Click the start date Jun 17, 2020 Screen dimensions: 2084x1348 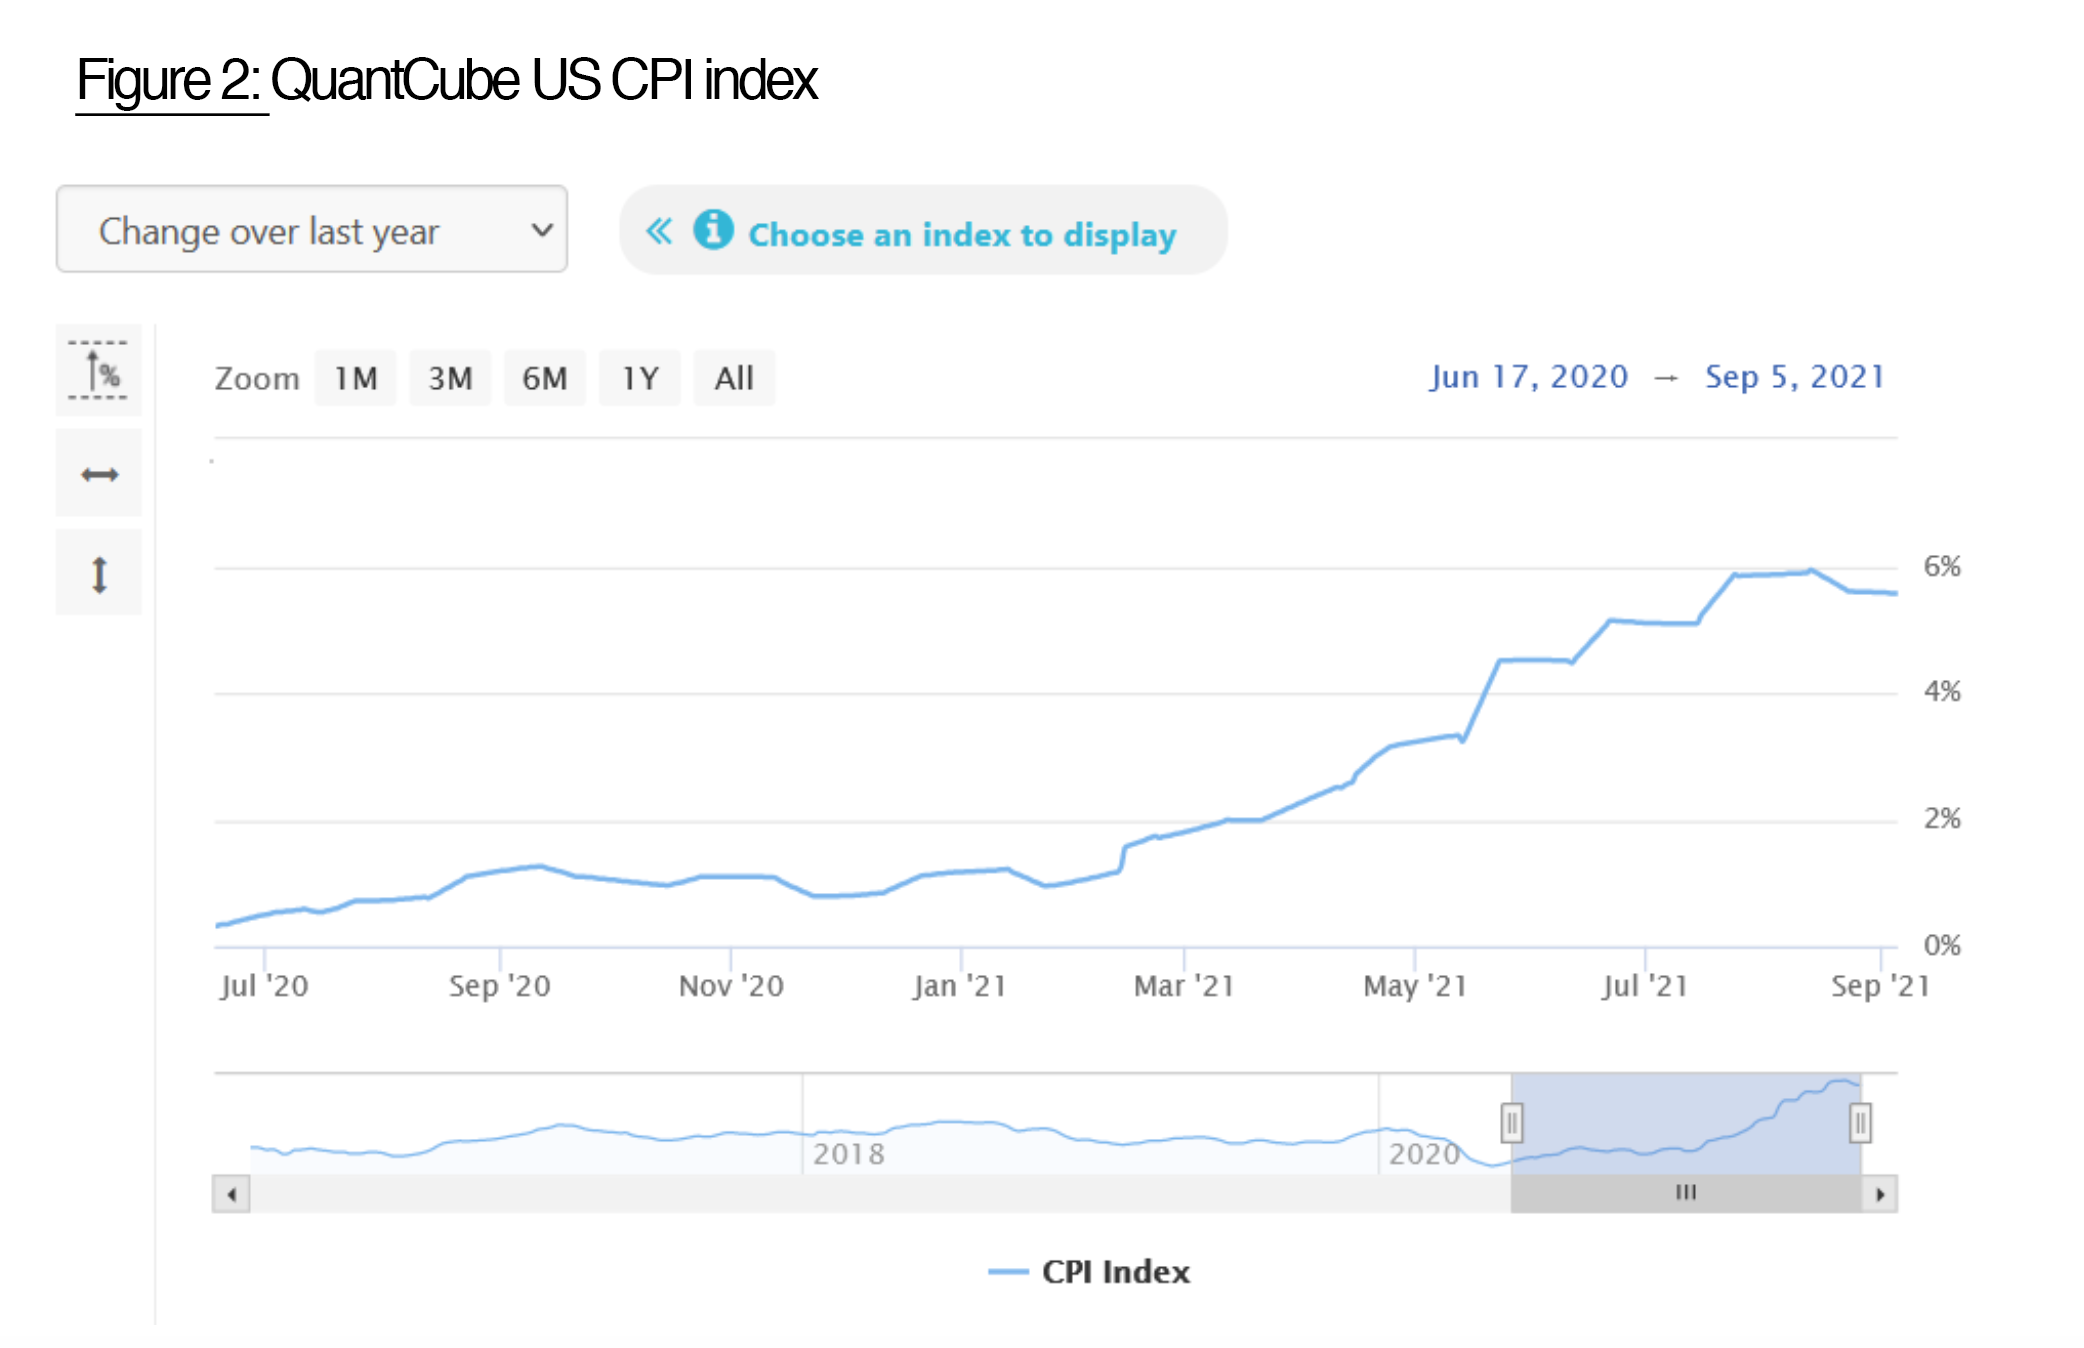coord(1528,377)
